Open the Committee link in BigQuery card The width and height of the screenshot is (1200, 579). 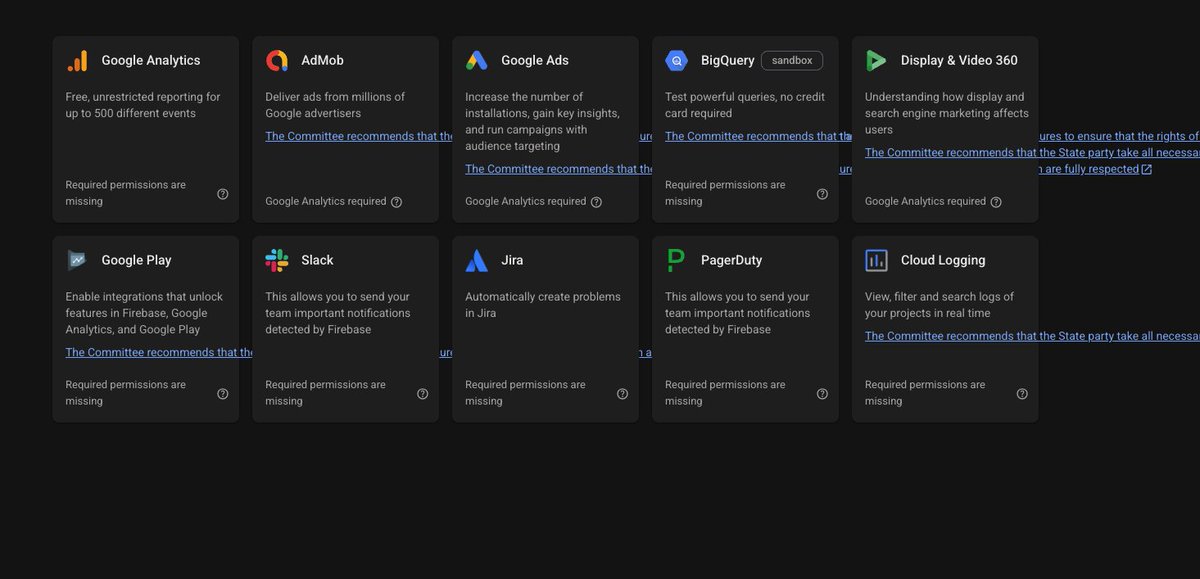[x=760, y=137]
